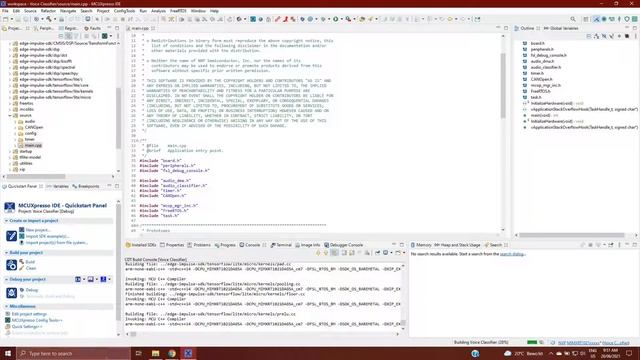Select main.cpp in project tree
Screen dimensions: 640x360
click(x=33, y=145)
